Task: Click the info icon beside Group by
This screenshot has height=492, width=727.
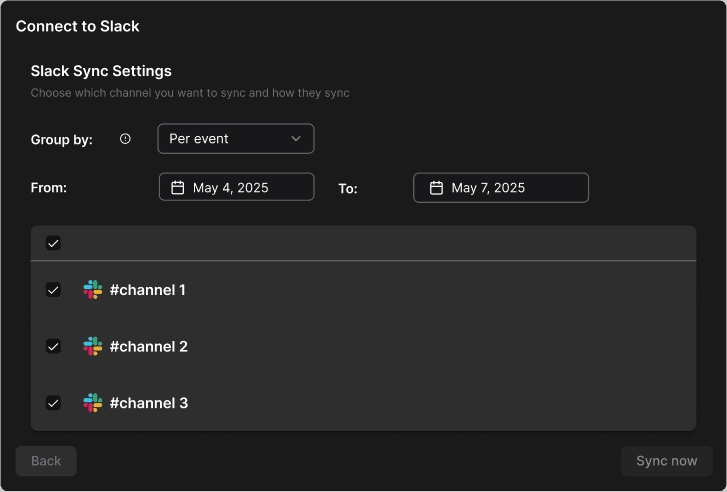Action: [125, 139]
